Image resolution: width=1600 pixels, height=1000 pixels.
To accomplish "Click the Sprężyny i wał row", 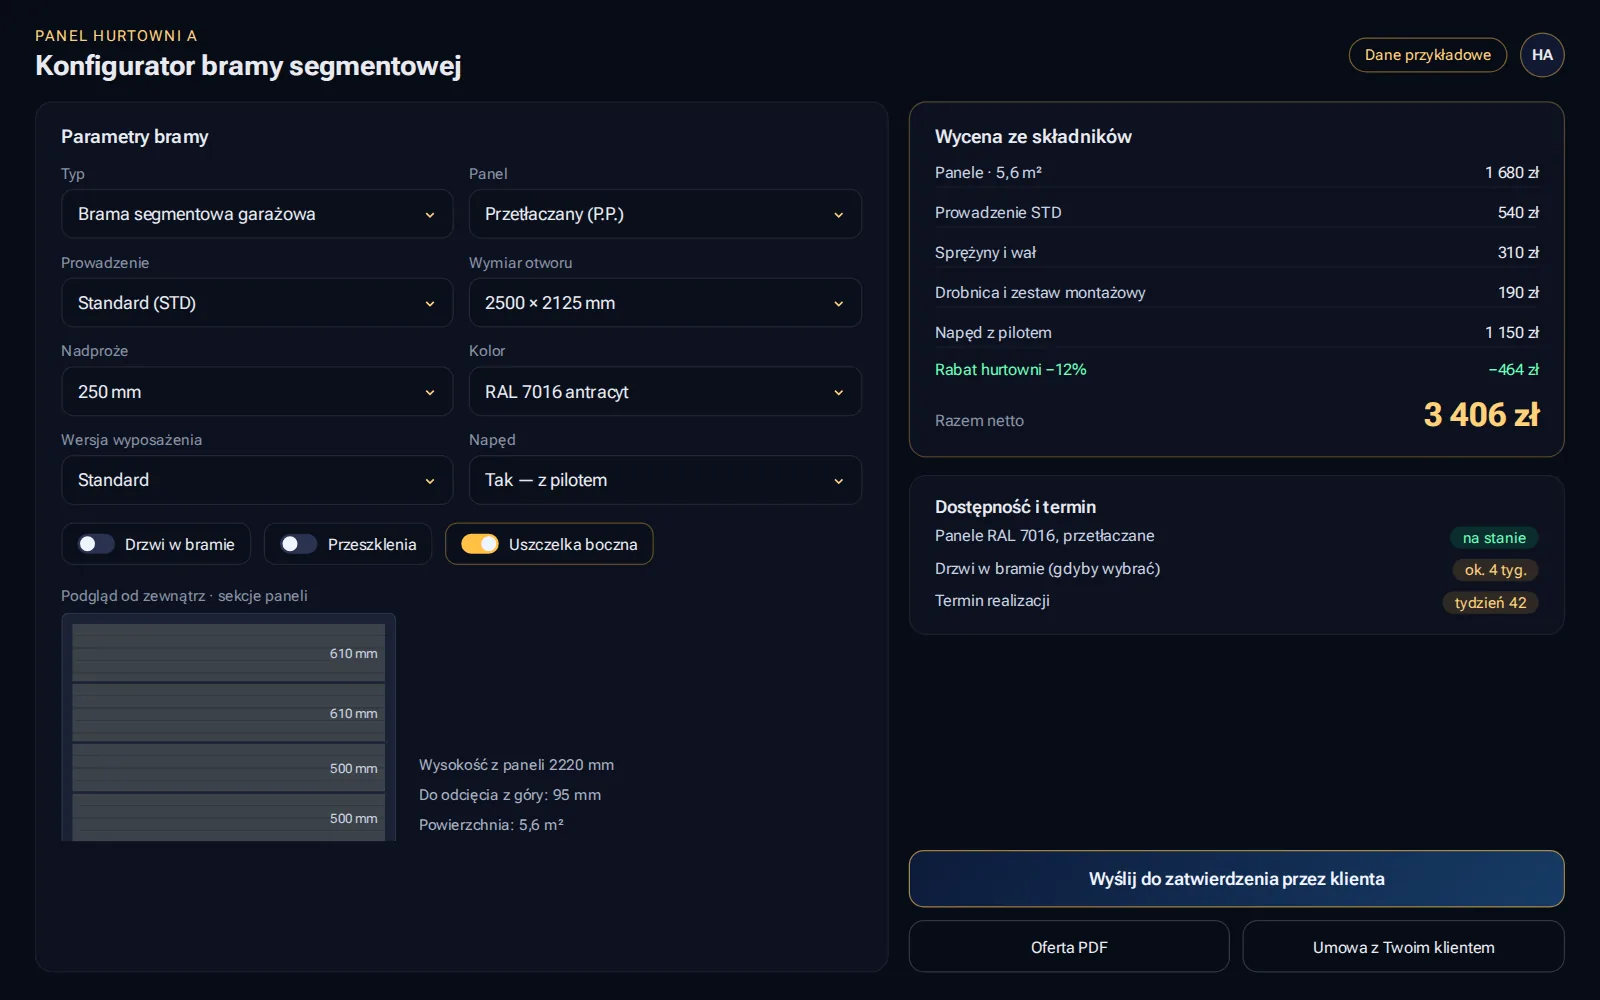I will coord(1236,253).
